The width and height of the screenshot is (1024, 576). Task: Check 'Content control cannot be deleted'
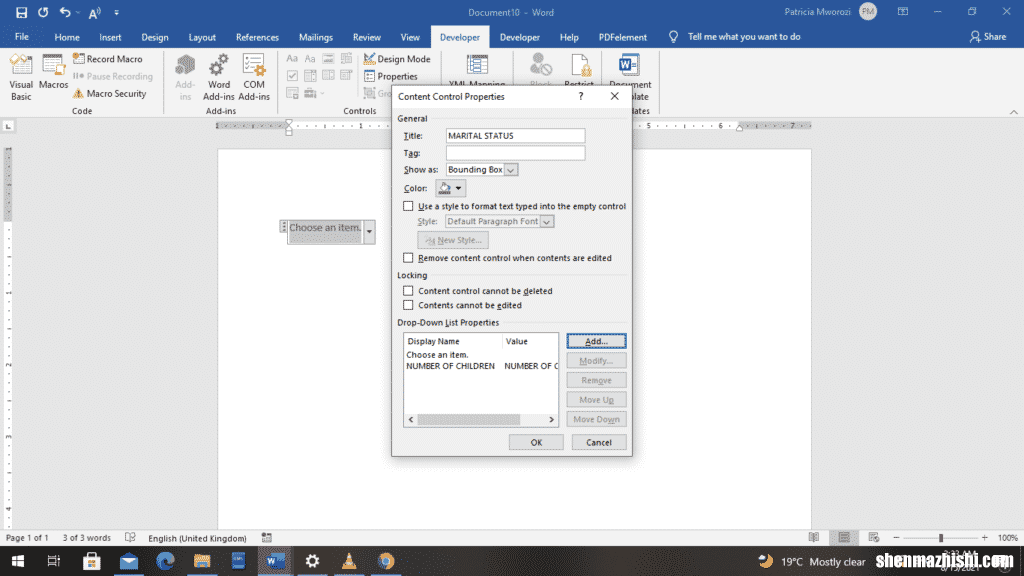[408, 291]
